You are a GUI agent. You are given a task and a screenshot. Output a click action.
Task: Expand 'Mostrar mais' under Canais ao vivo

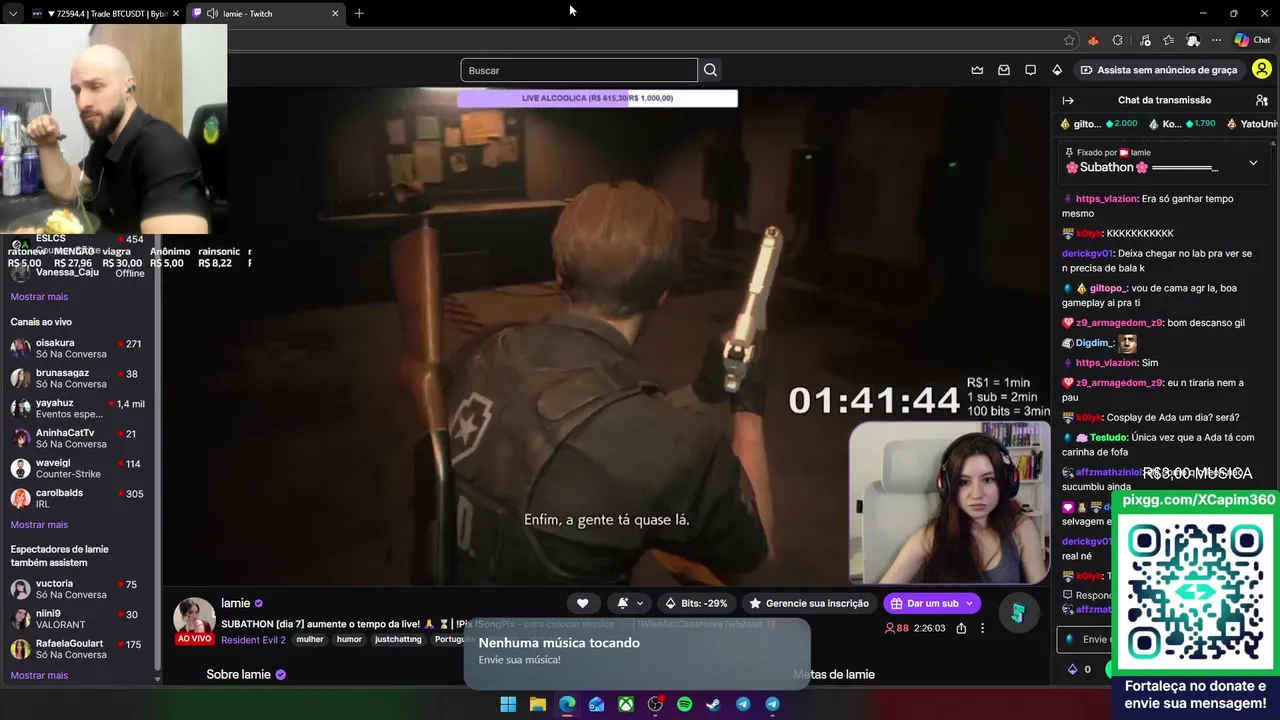tap(39, 525)
